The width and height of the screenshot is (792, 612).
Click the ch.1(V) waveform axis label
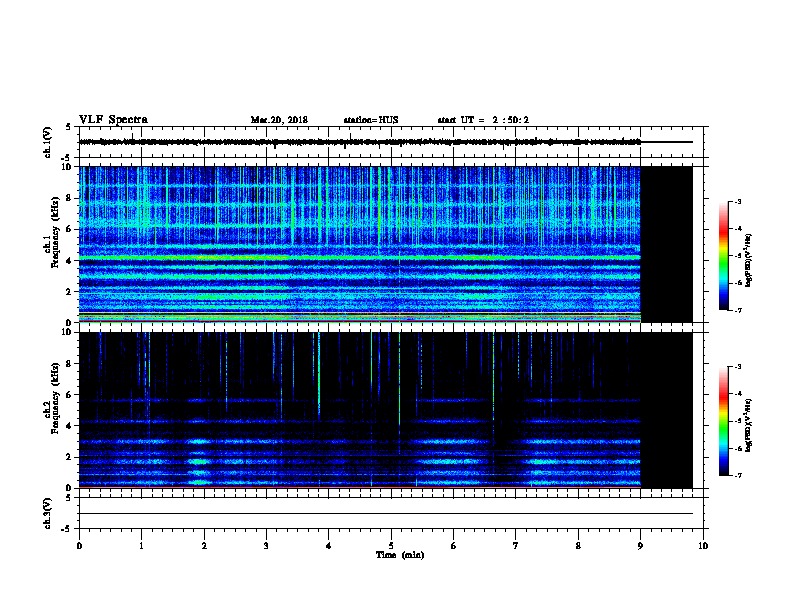click(x=47, y=142)
